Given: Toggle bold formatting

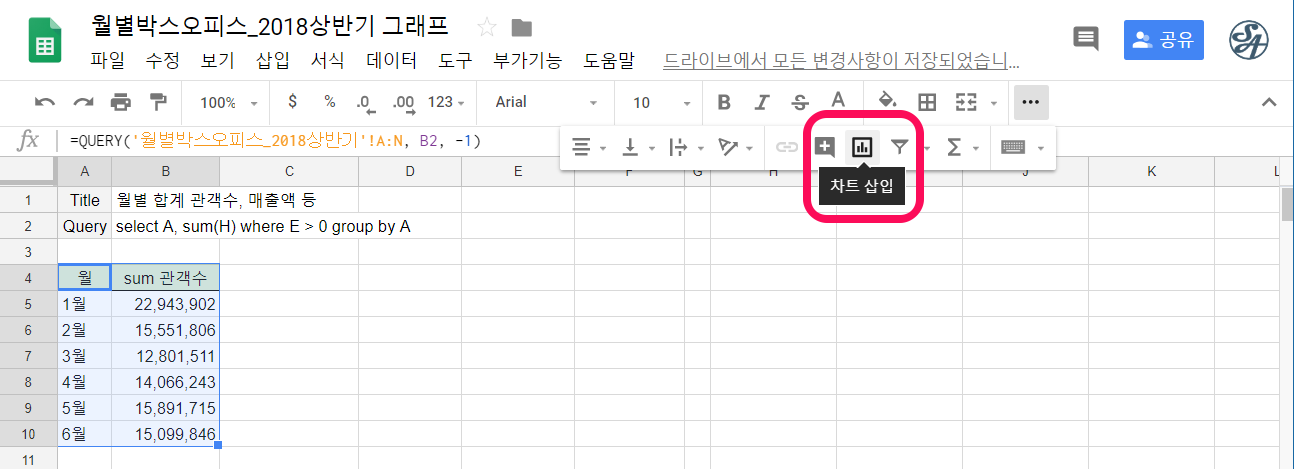Looking at the screenshot, I should click(x=724, y=102).
